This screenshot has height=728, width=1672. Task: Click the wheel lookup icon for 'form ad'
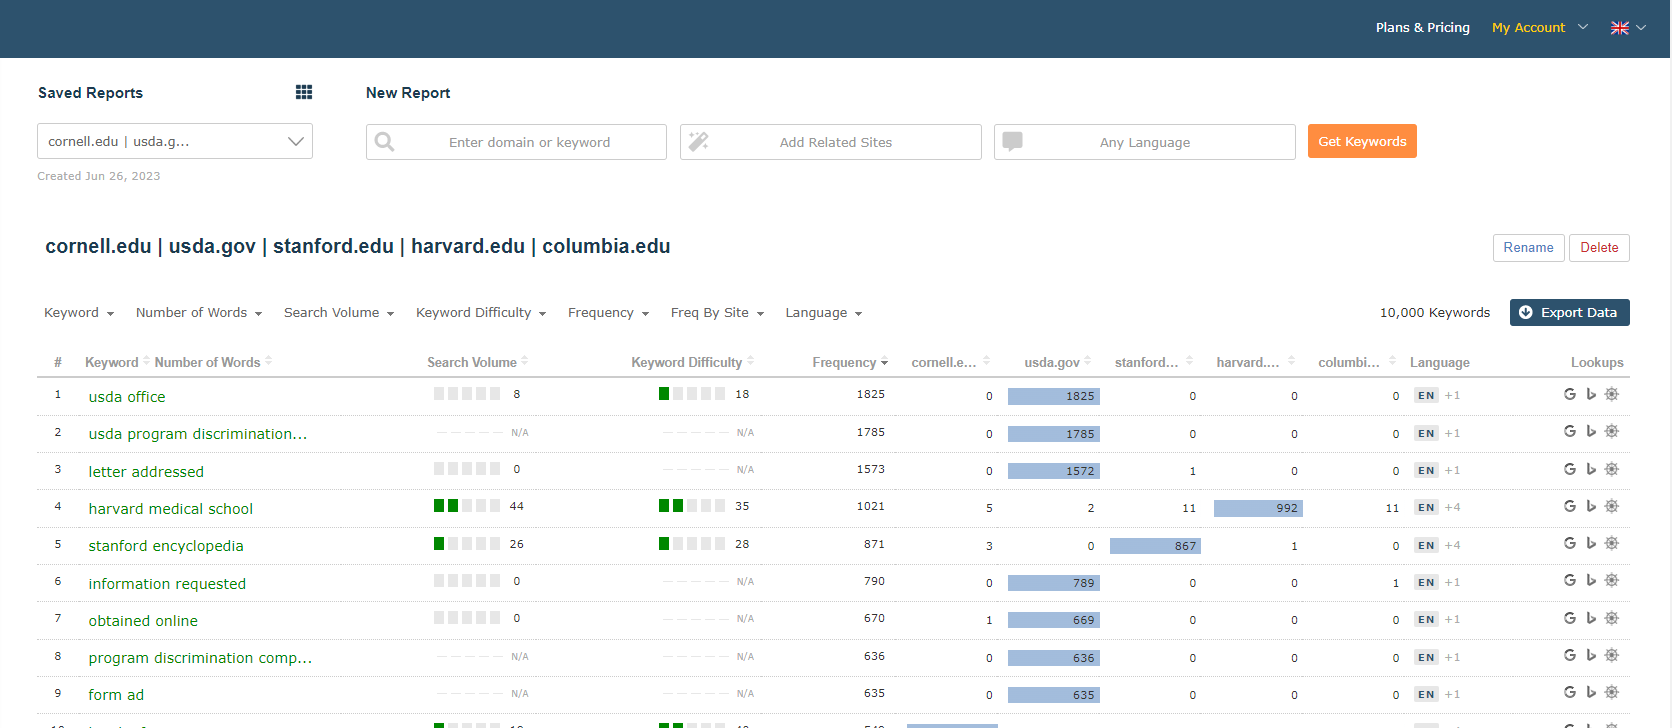tap(1612, 692)
